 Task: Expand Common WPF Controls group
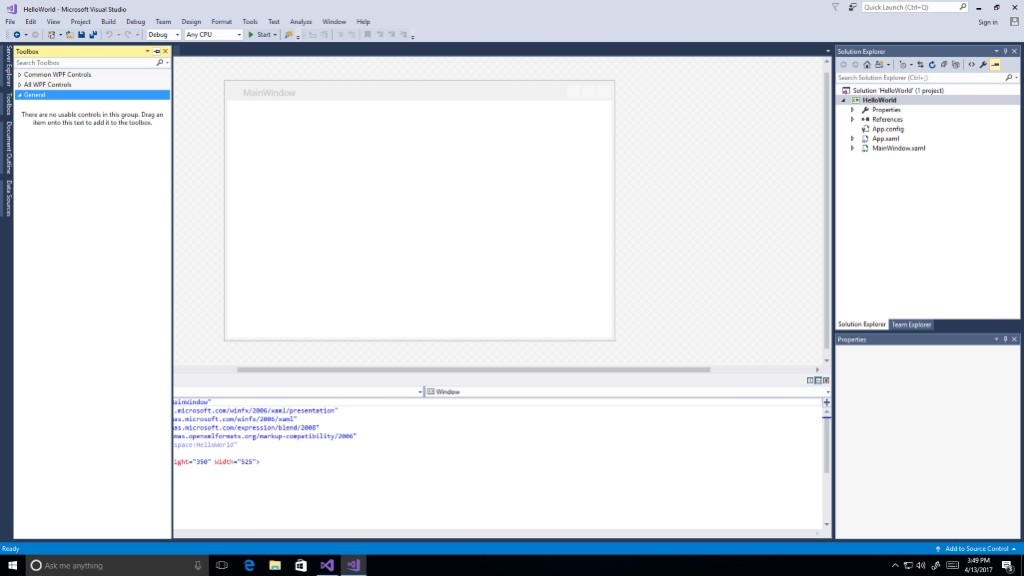click(x=19, y=75)
